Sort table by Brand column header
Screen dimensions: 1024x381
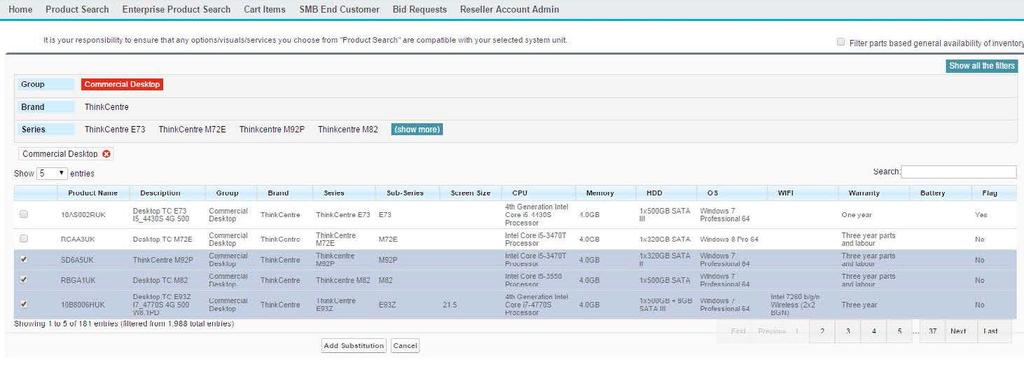coord(278,193)
